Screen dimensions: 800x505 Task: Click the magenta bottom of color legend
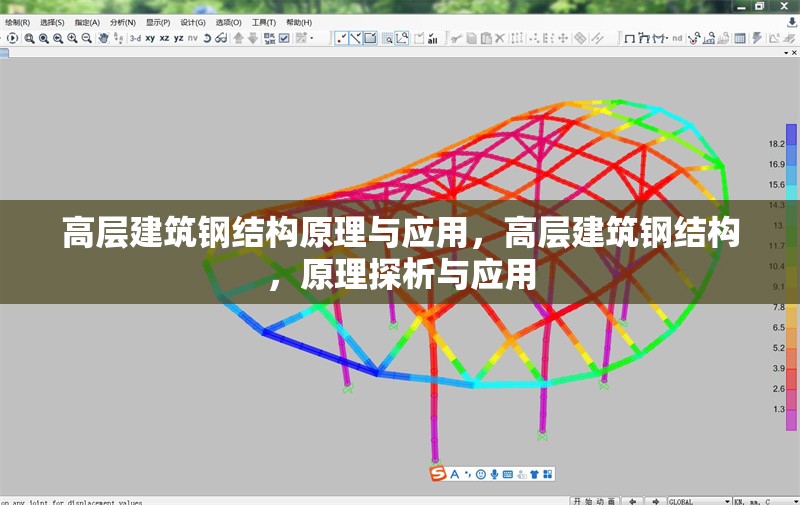coord(791,421)
